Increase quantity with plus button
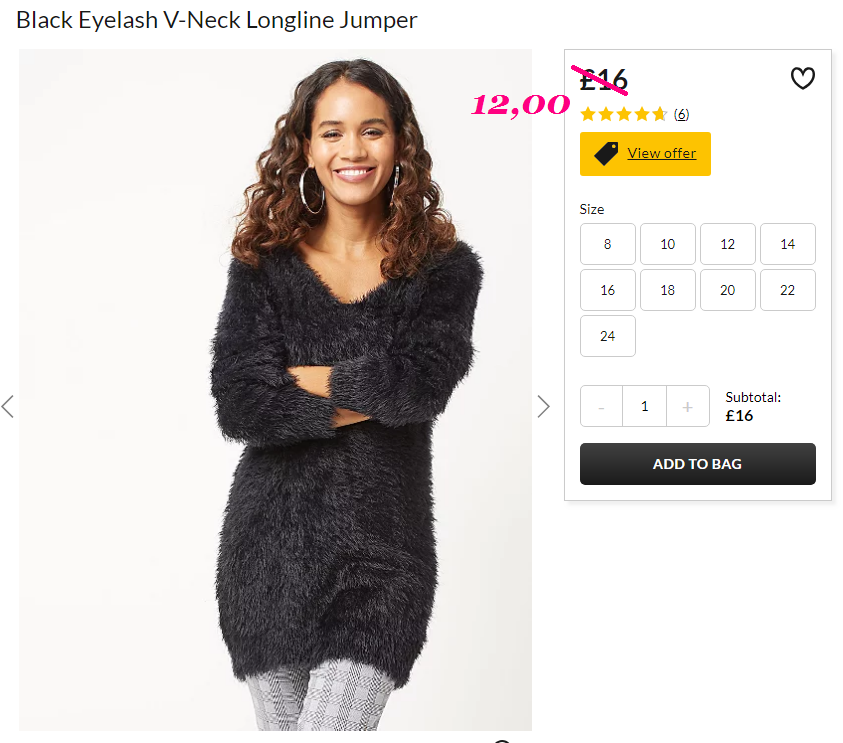 pos(688,406)
